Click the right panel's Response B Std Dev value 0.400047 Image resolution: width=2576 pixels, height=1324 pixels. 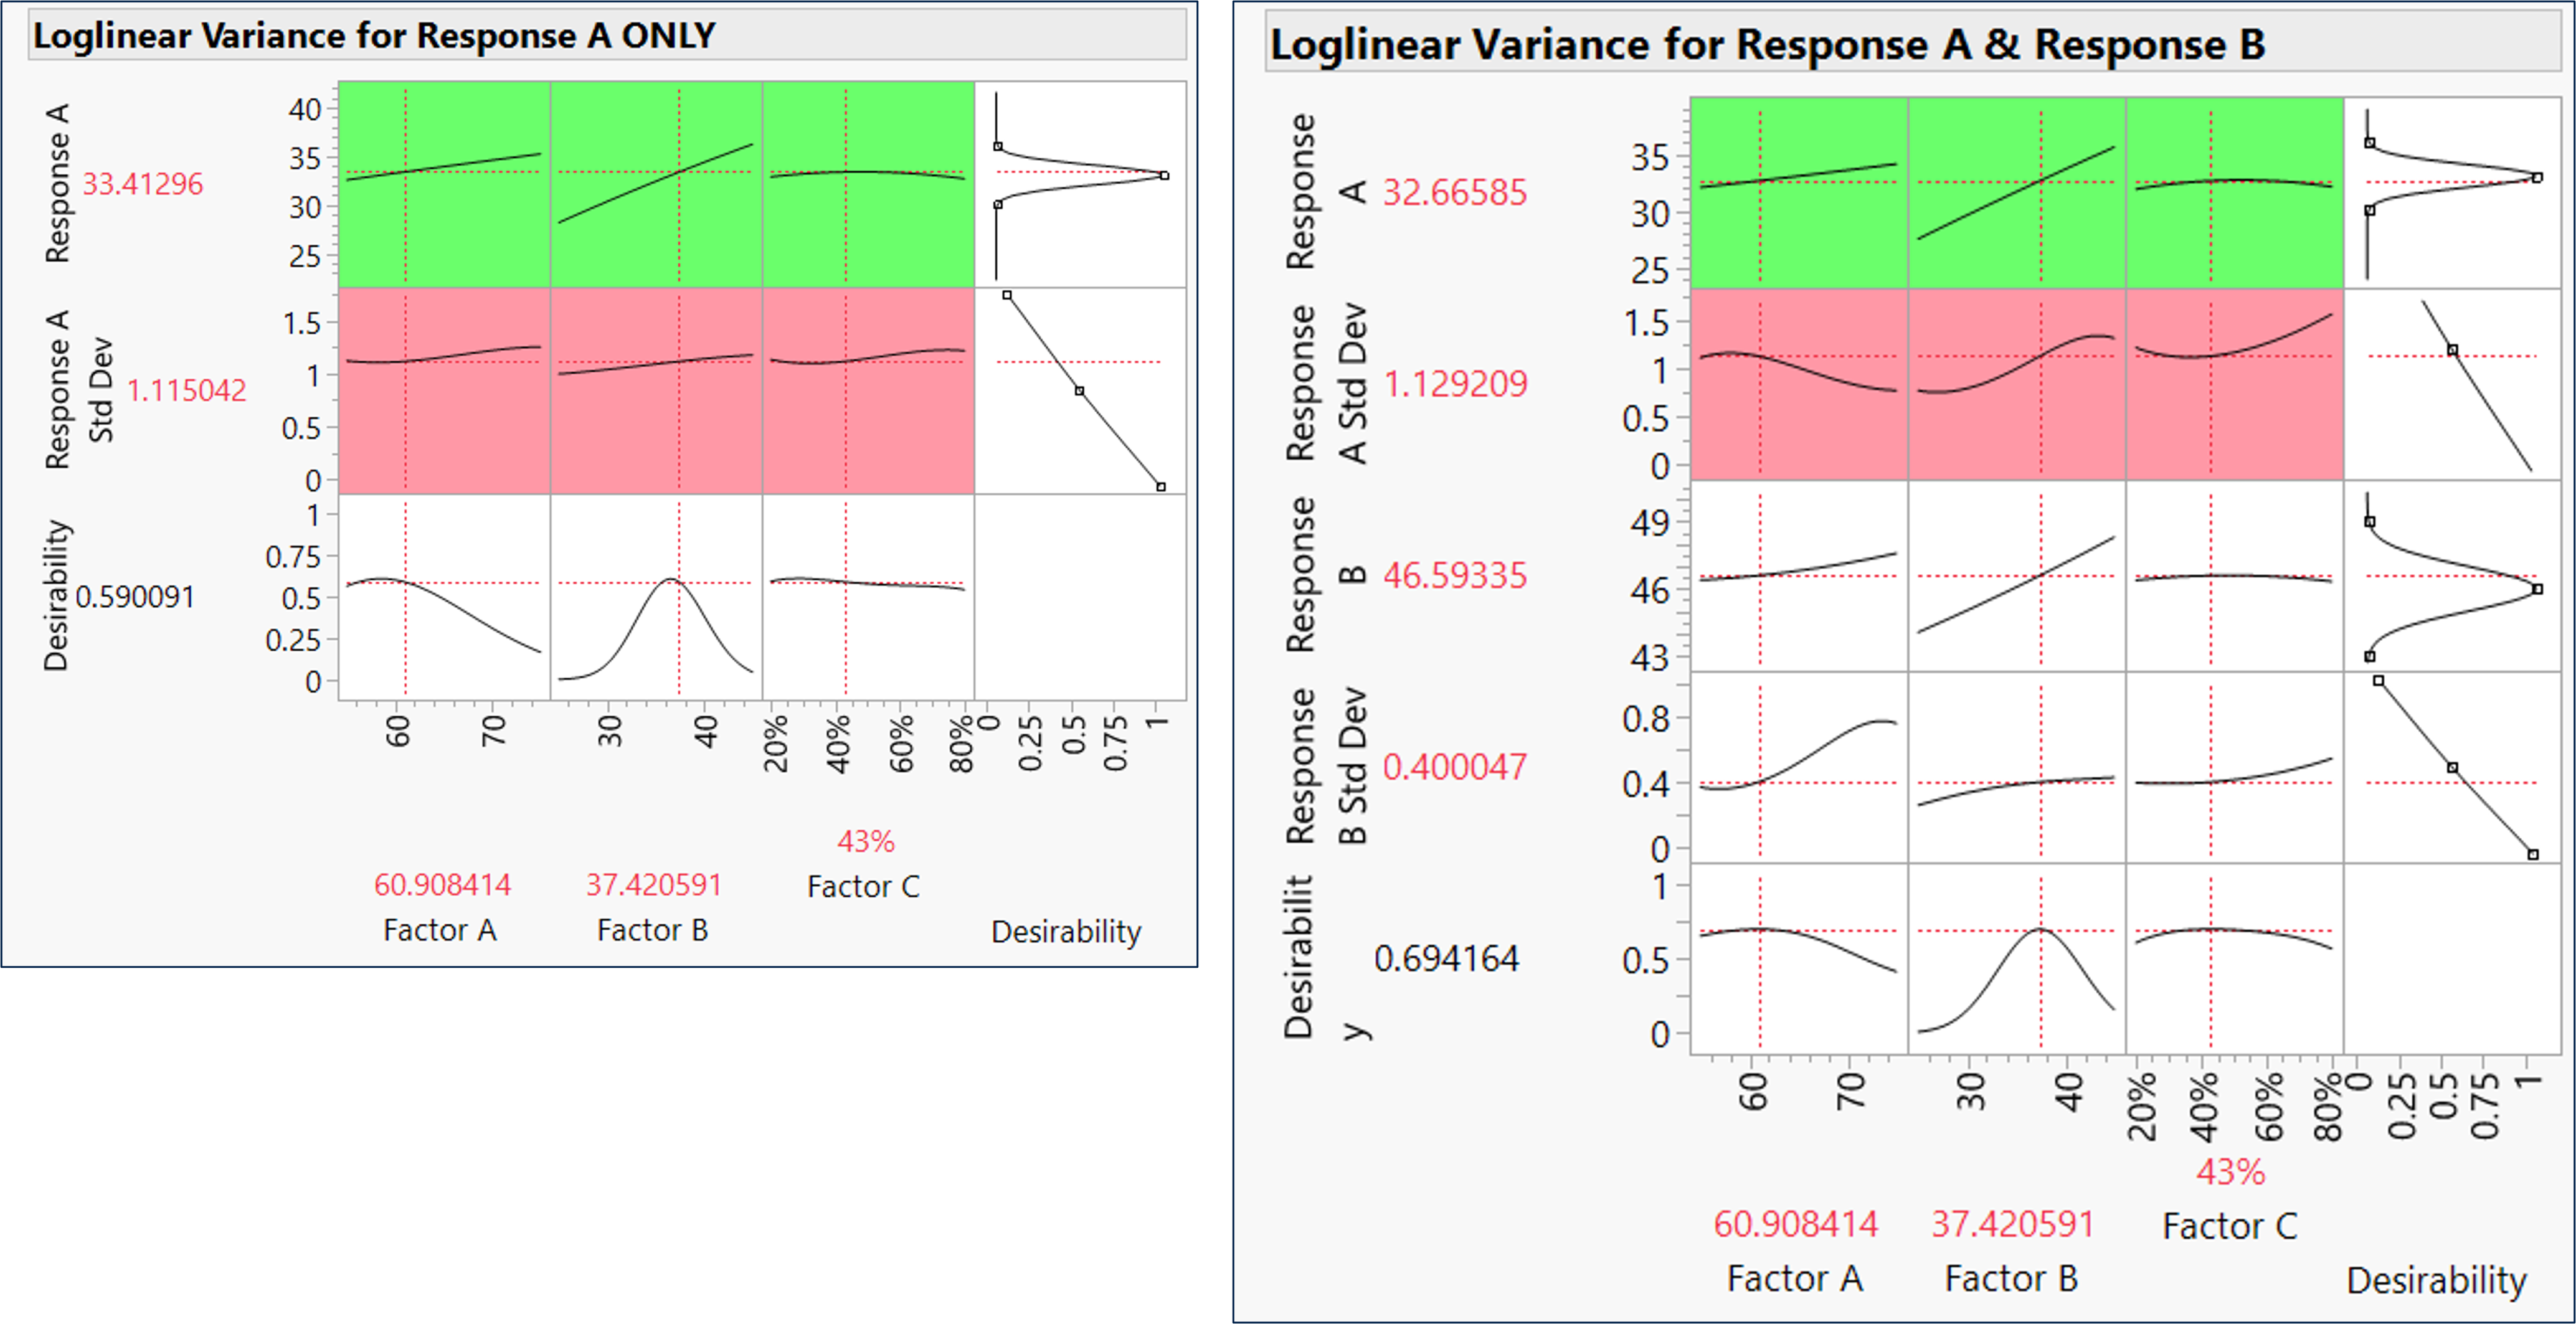click(1454, 767)
